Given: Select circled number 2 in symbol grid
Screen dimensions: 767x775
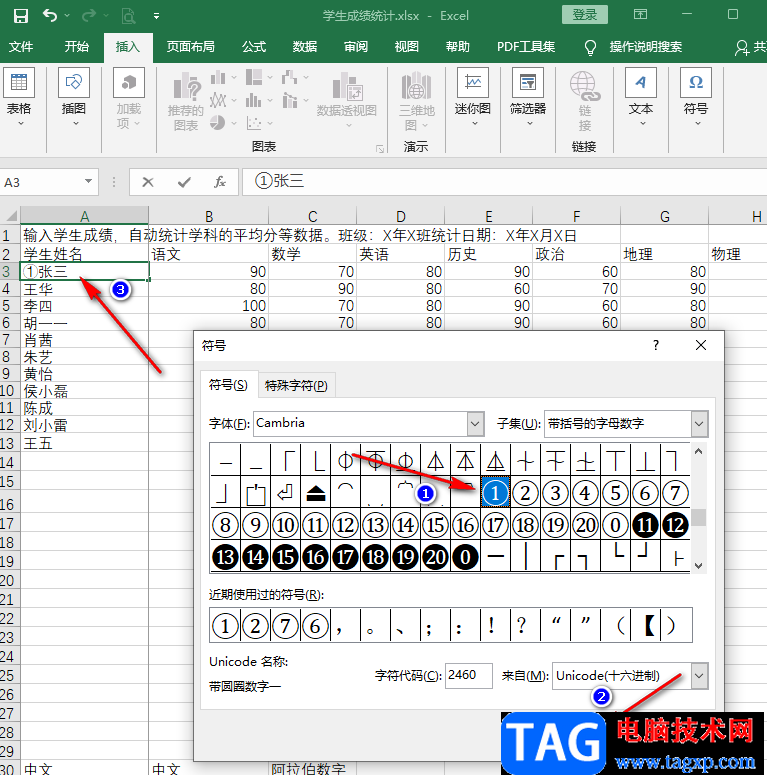Looking at the screenshot, I should point(525,493).
